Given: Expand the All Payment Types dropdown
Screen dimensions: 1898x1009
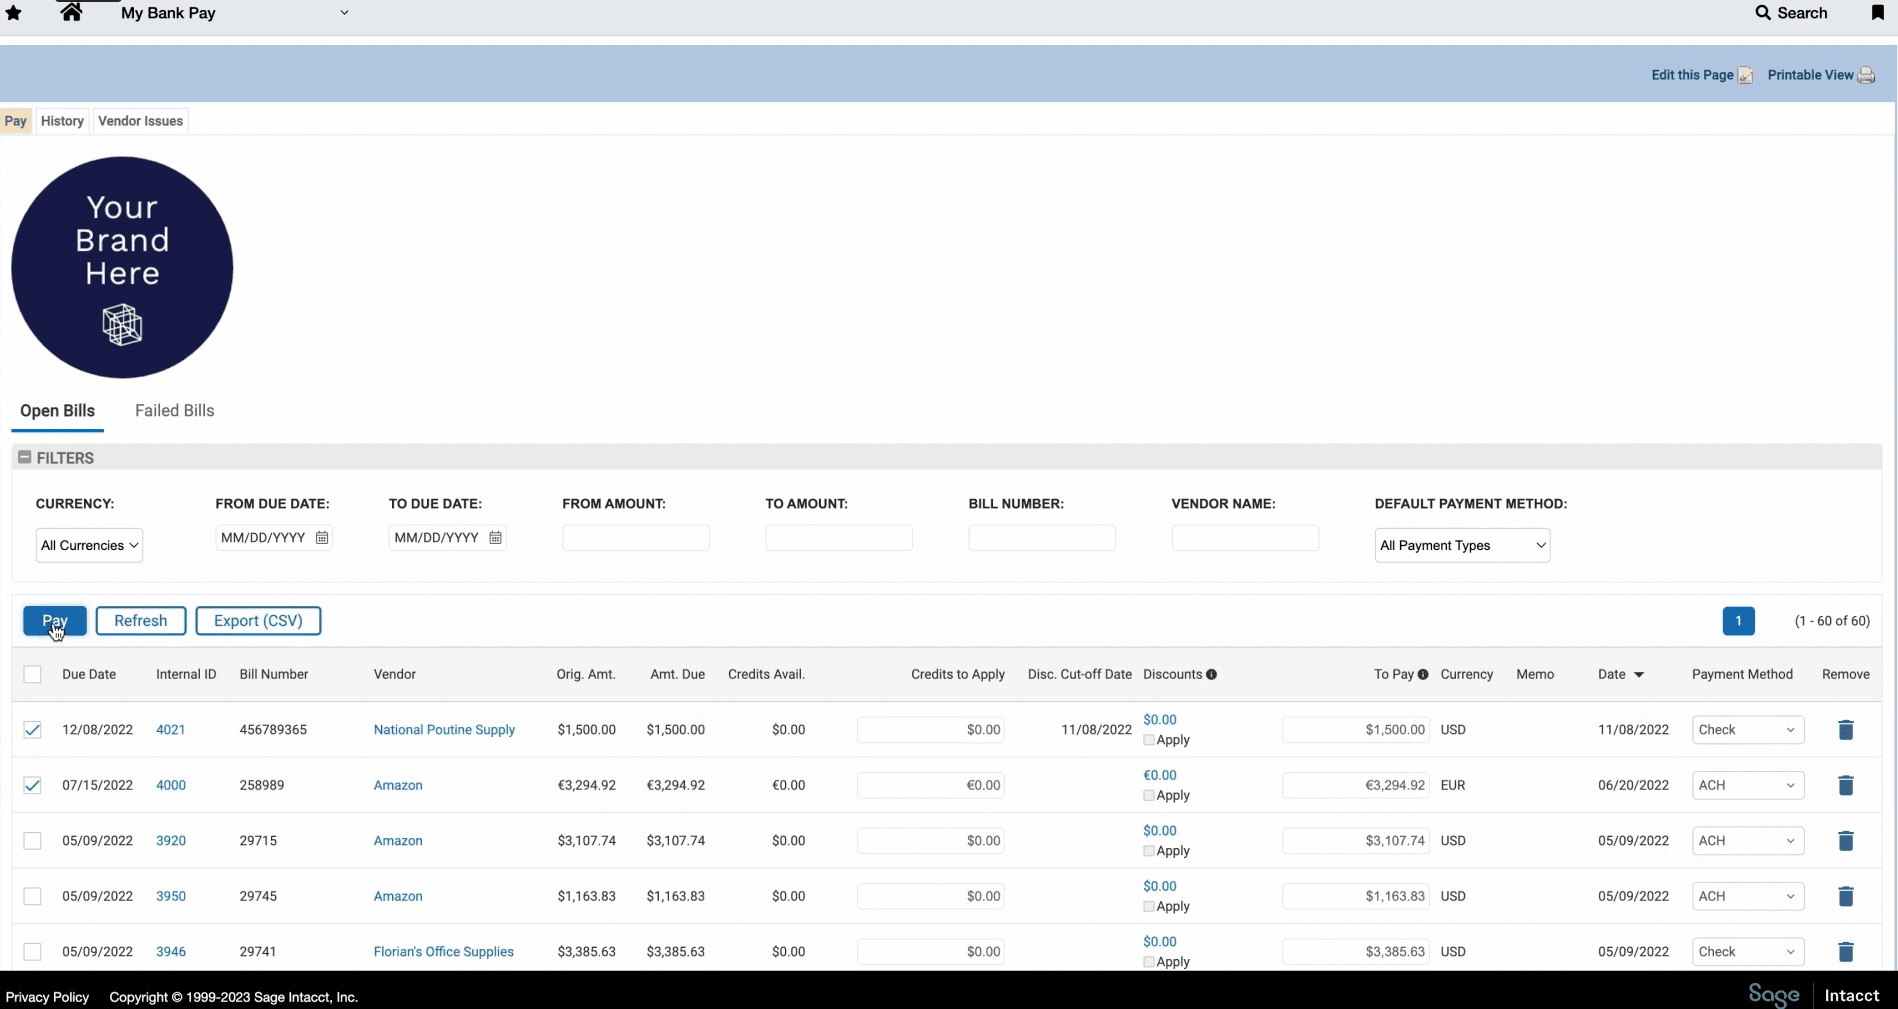Looking at the screenshot, I should coord(1461,546).
